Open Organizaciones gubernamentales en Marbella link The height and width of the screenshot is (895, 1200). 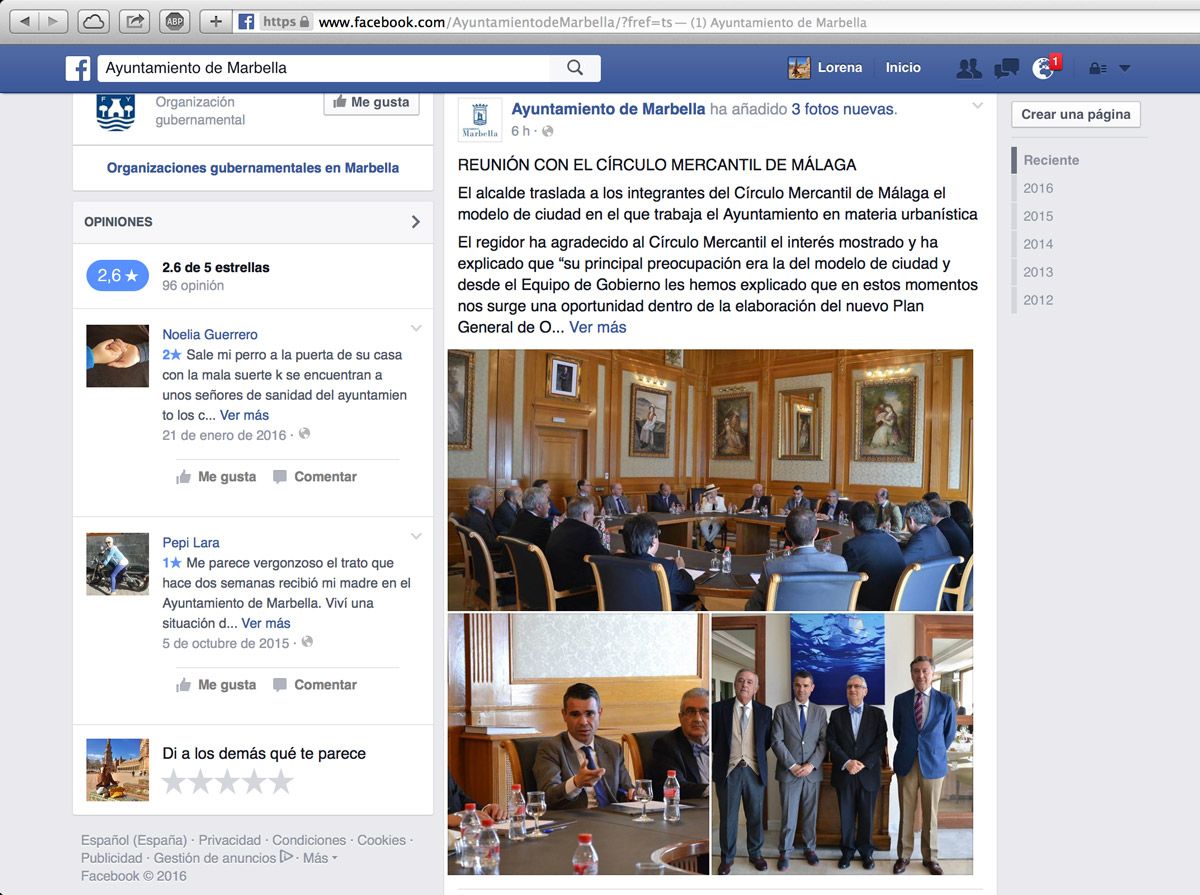pyautogui.click(x=253, y=168)
